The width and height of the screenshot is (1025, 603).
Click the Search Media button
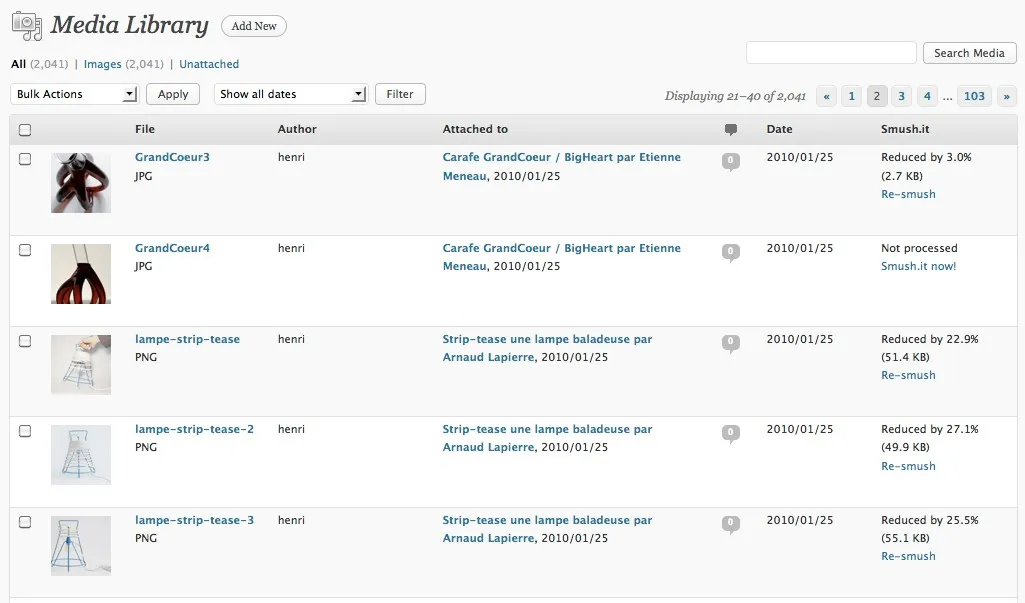pyautogui.click(x=969, y=53)
